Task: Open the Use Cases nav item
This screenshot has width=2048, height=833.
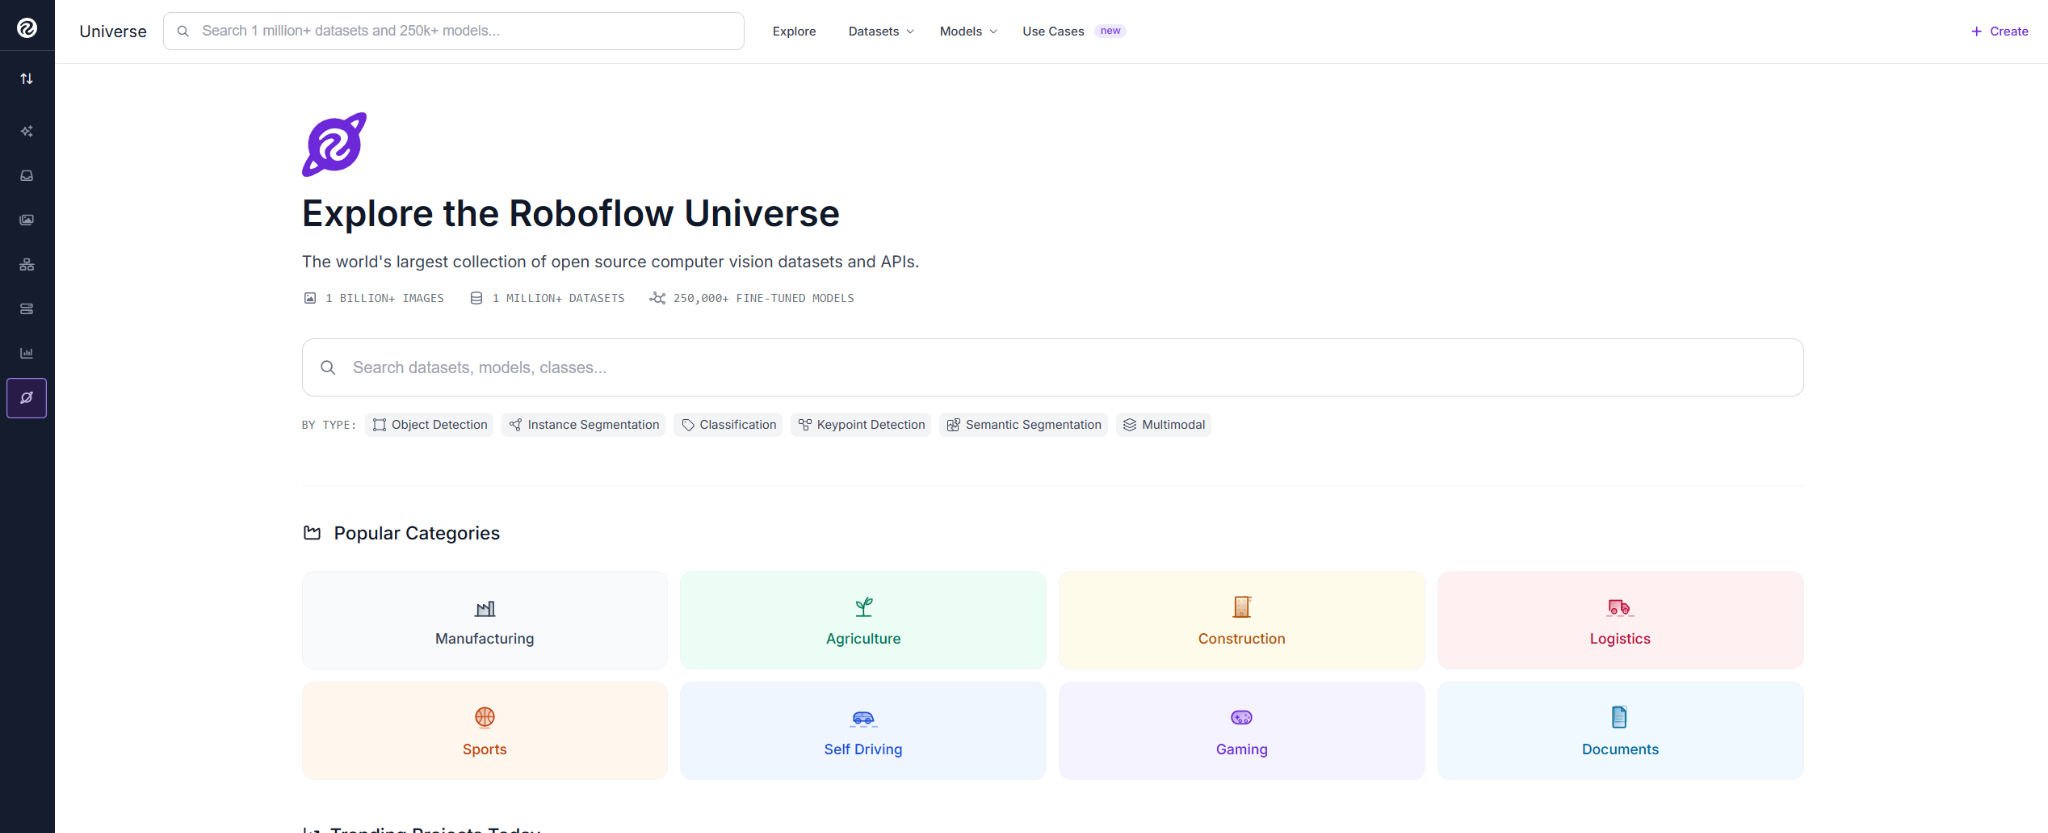Action: (x=1053, y=31)
